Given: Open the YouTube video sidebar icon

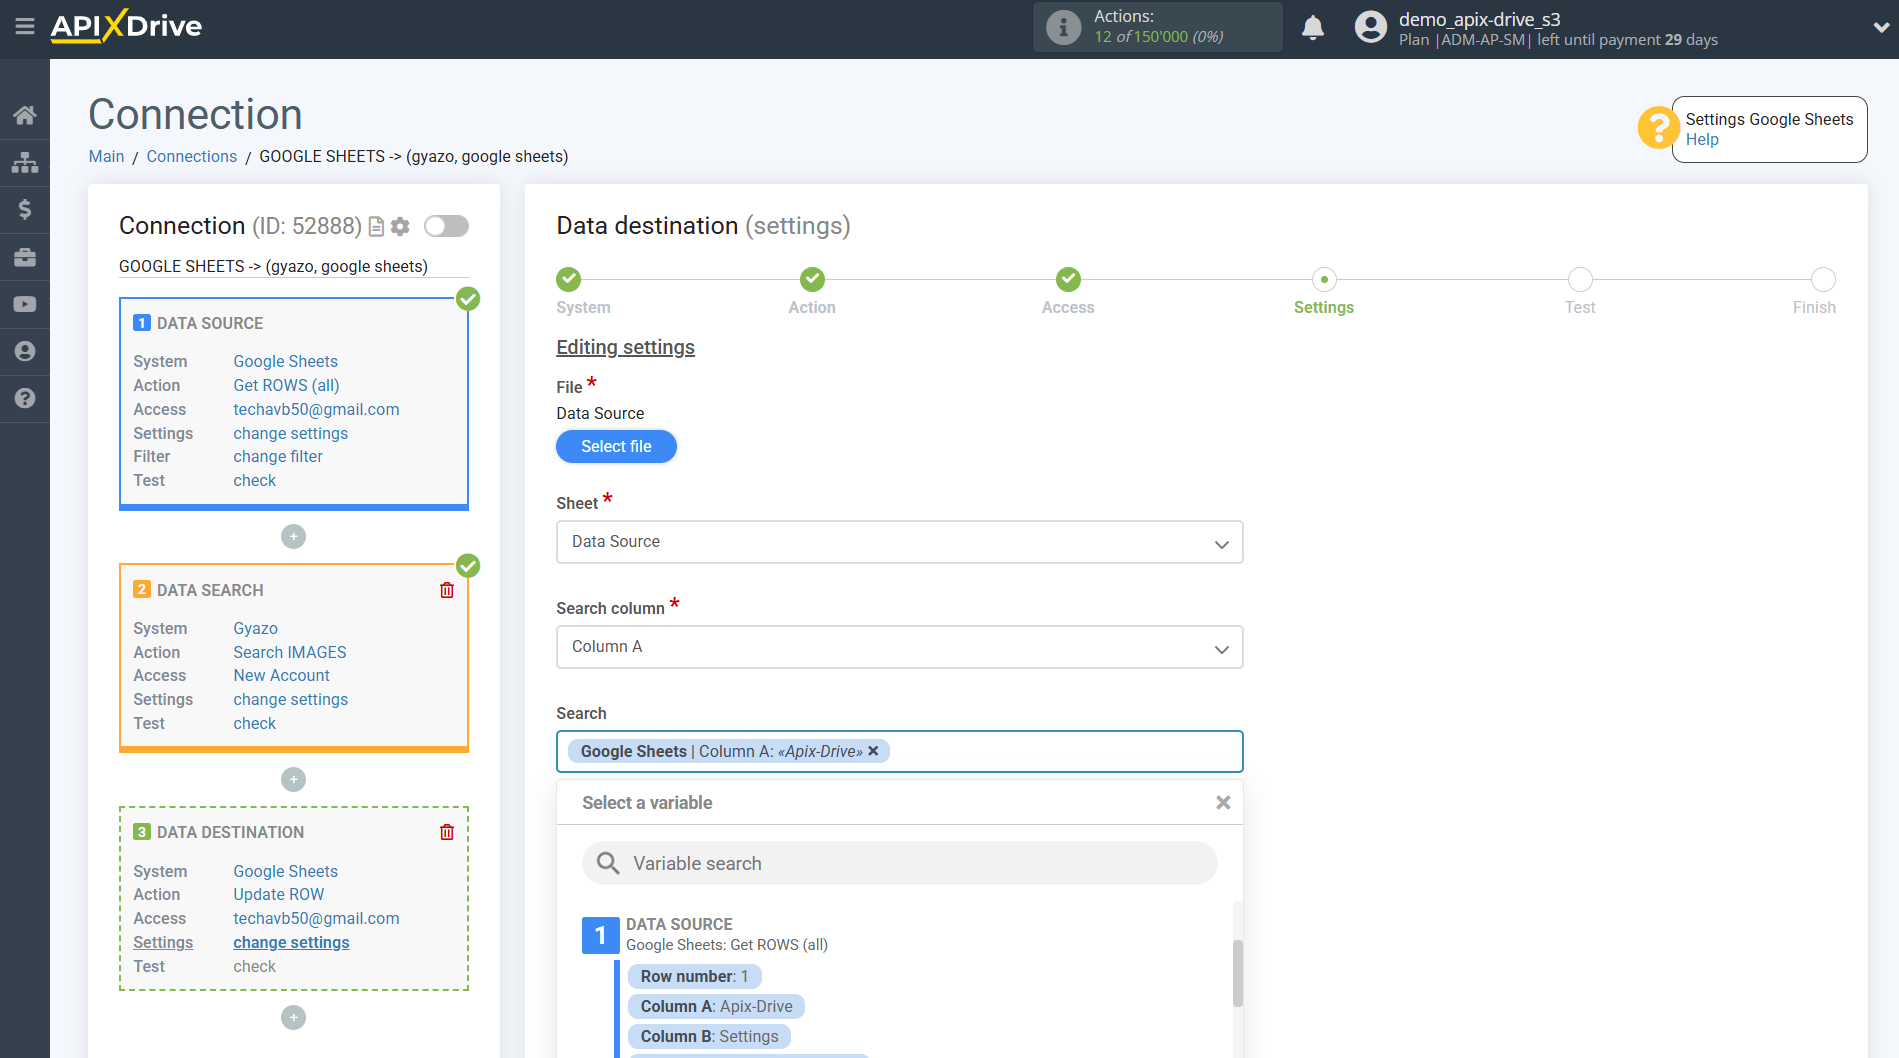Looking at the screenshot, I should click(x=25, y=304).
